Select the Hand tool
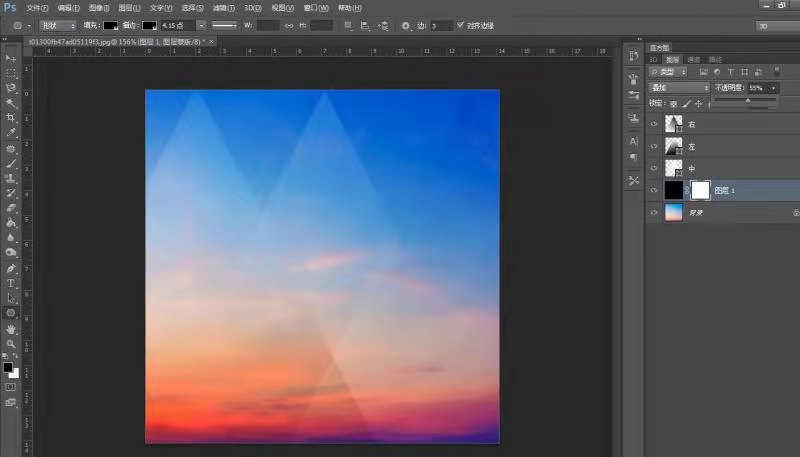Screen dimensions: 800x457 (x=11, y=329)
